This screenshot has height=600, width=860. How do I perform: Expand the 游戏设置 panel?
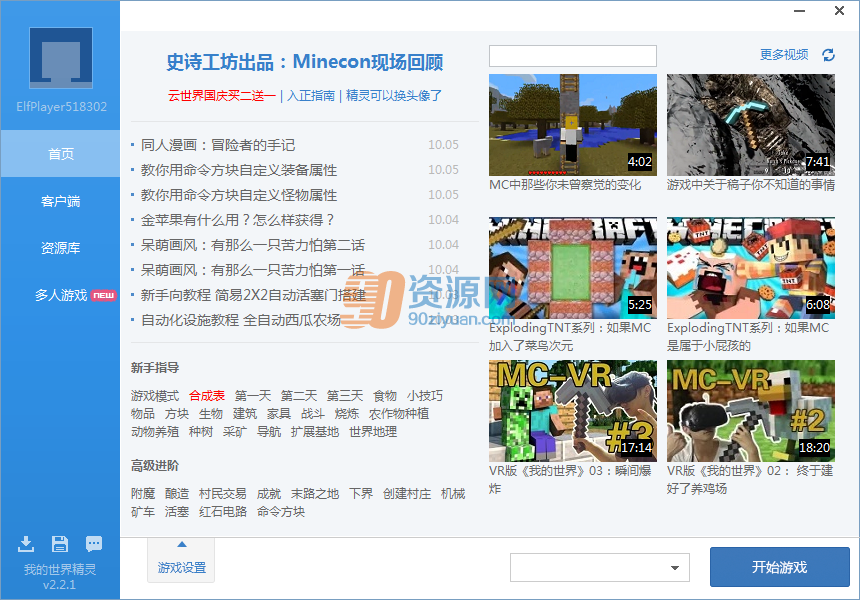pos(182,560)
